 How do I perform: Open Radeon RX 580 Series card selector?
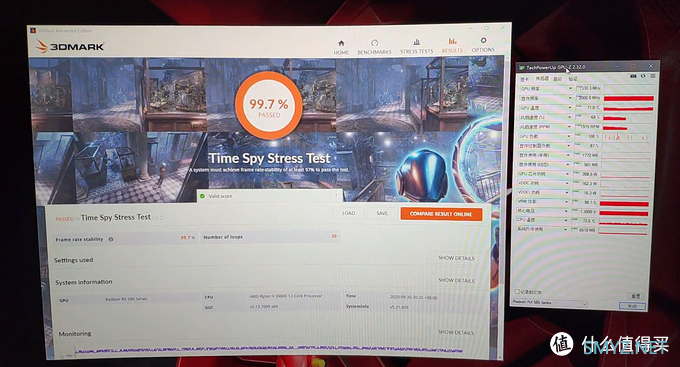click(549, 302)
